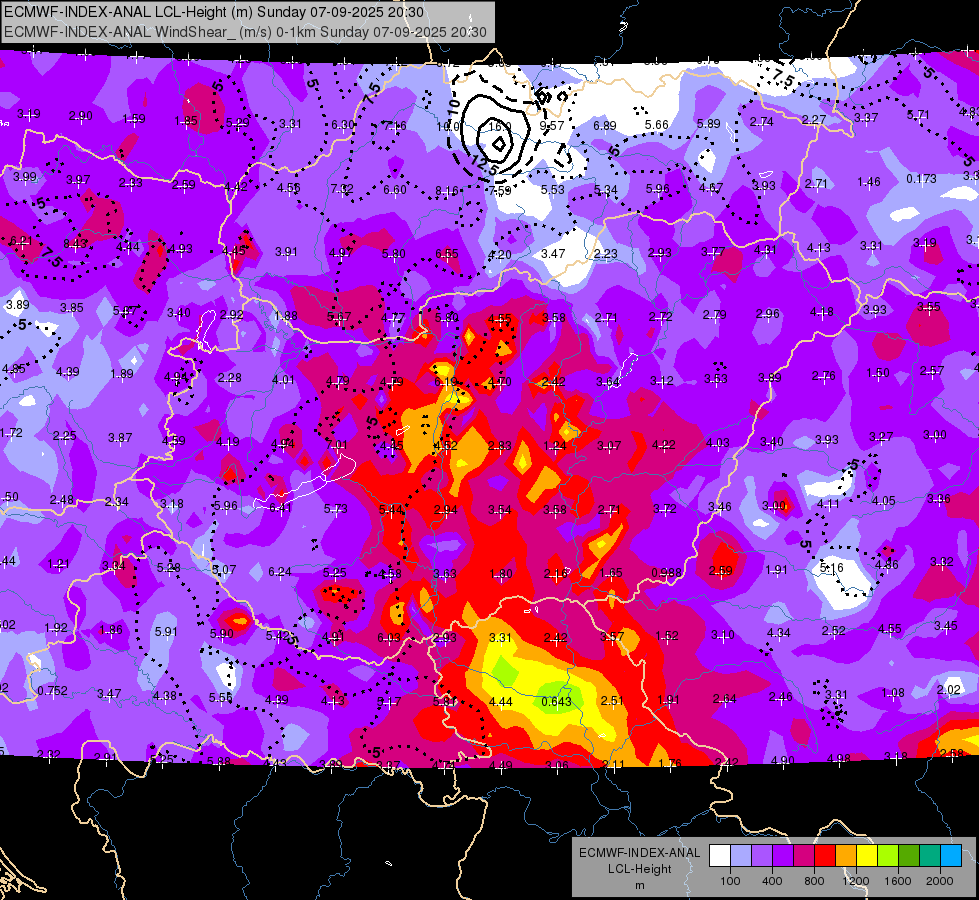This screenshot has height=900, width=979.
Task: Click the 6.55 grid value
Action: tap(446, 253)
